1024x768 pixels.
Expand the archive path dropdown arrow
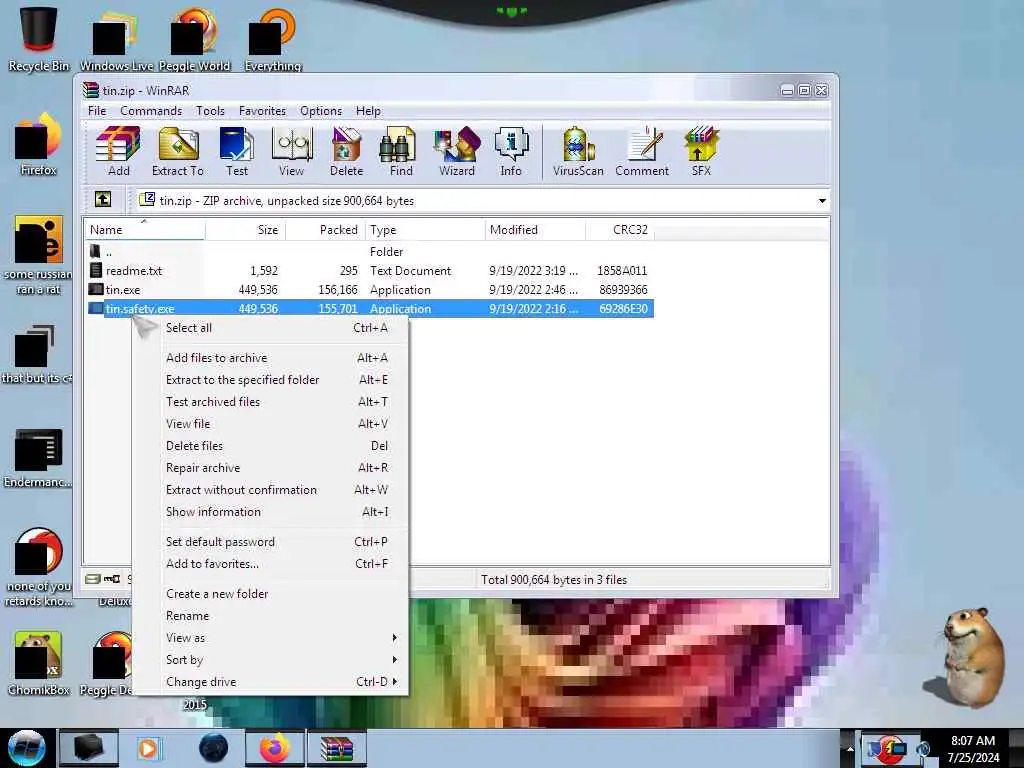pyautogui.click(x=822, y=200)
